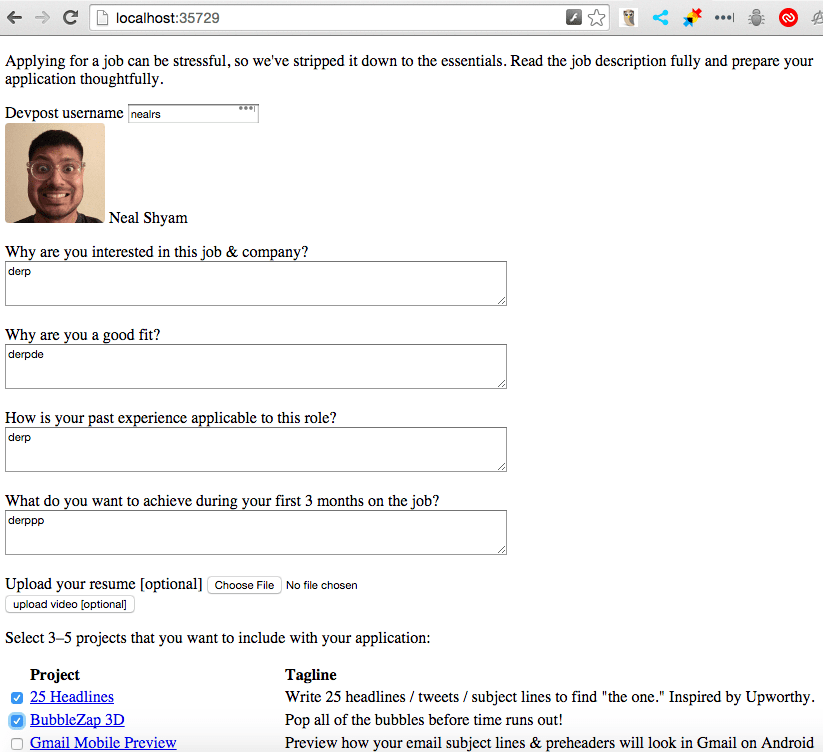Open the Gmail Mobile Preview link
Image resolution: width=823 pixels, height=752 pixels.
coord(103,743)
